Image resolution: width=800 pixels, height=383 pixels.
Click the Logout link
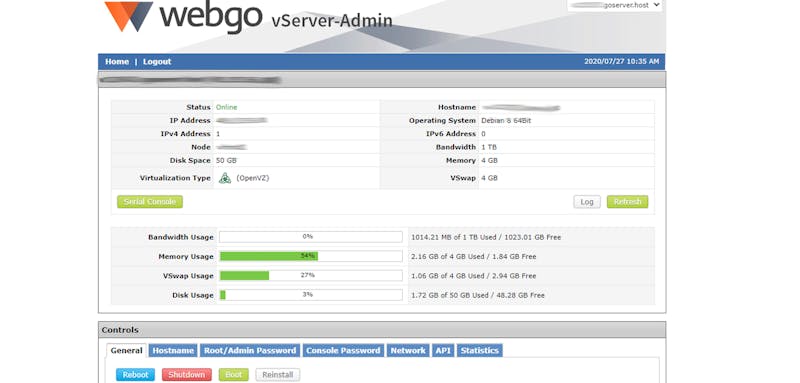point(157,61)
